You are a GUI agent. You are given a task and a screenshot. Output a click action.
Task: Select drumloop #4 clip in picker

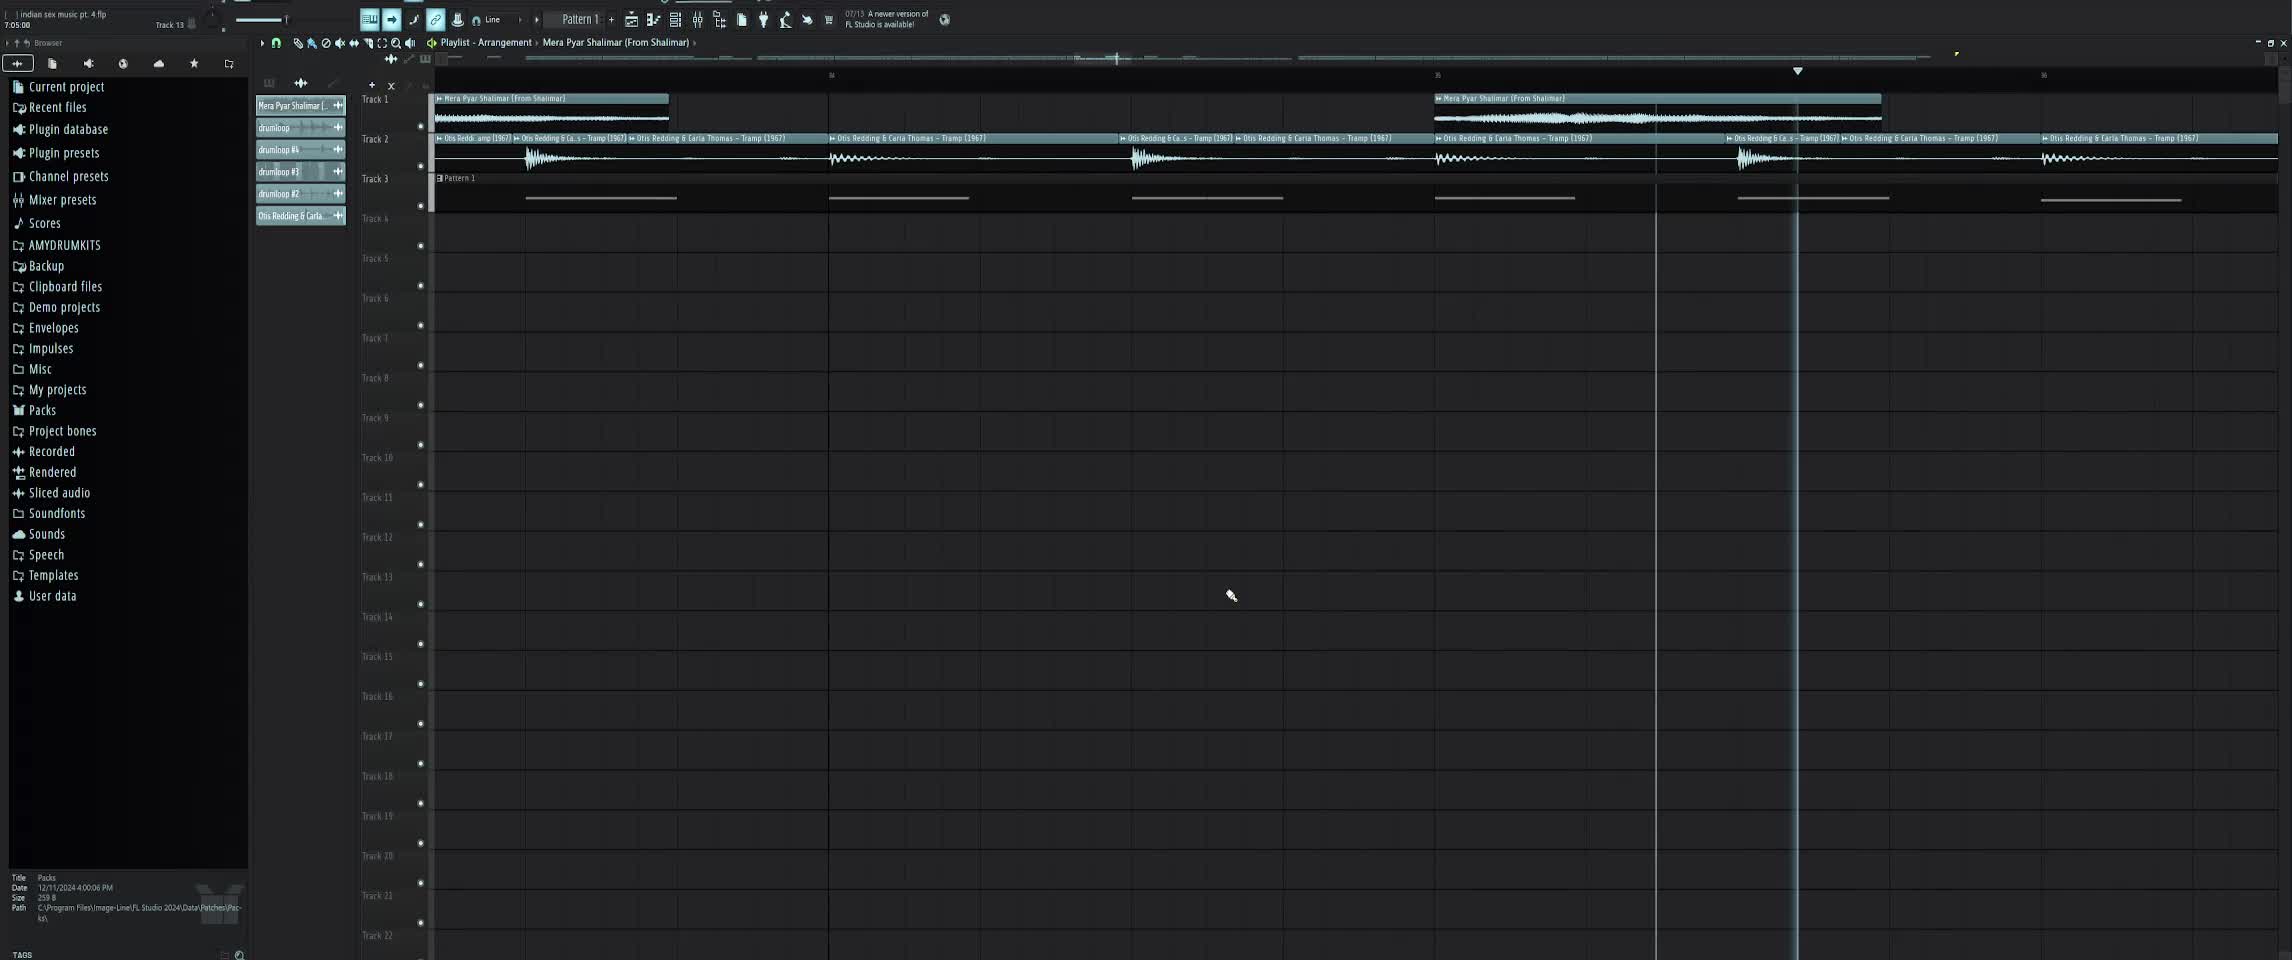300,150
